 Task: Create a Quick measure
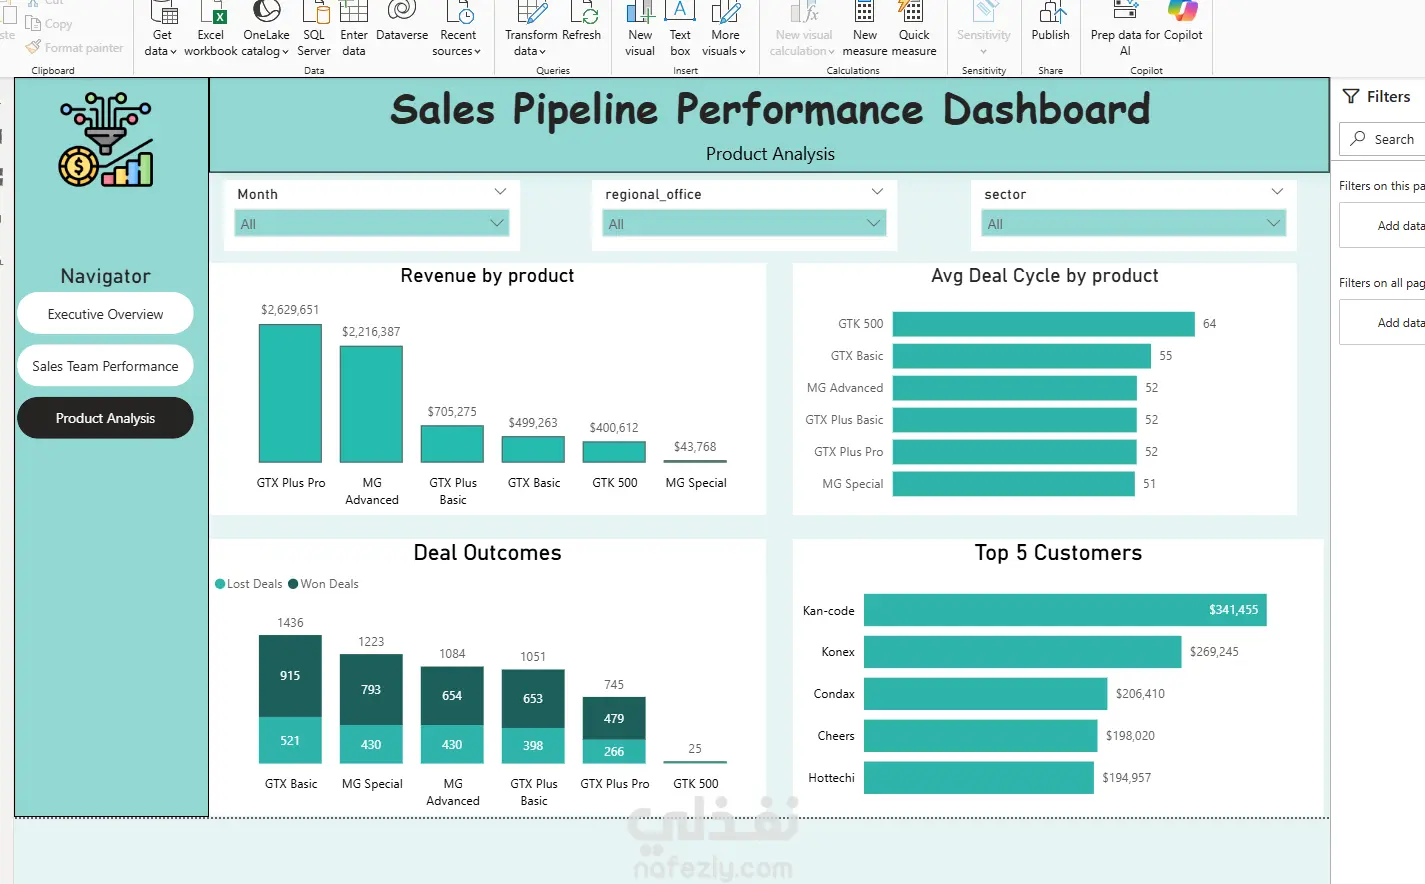pos(914,29)
